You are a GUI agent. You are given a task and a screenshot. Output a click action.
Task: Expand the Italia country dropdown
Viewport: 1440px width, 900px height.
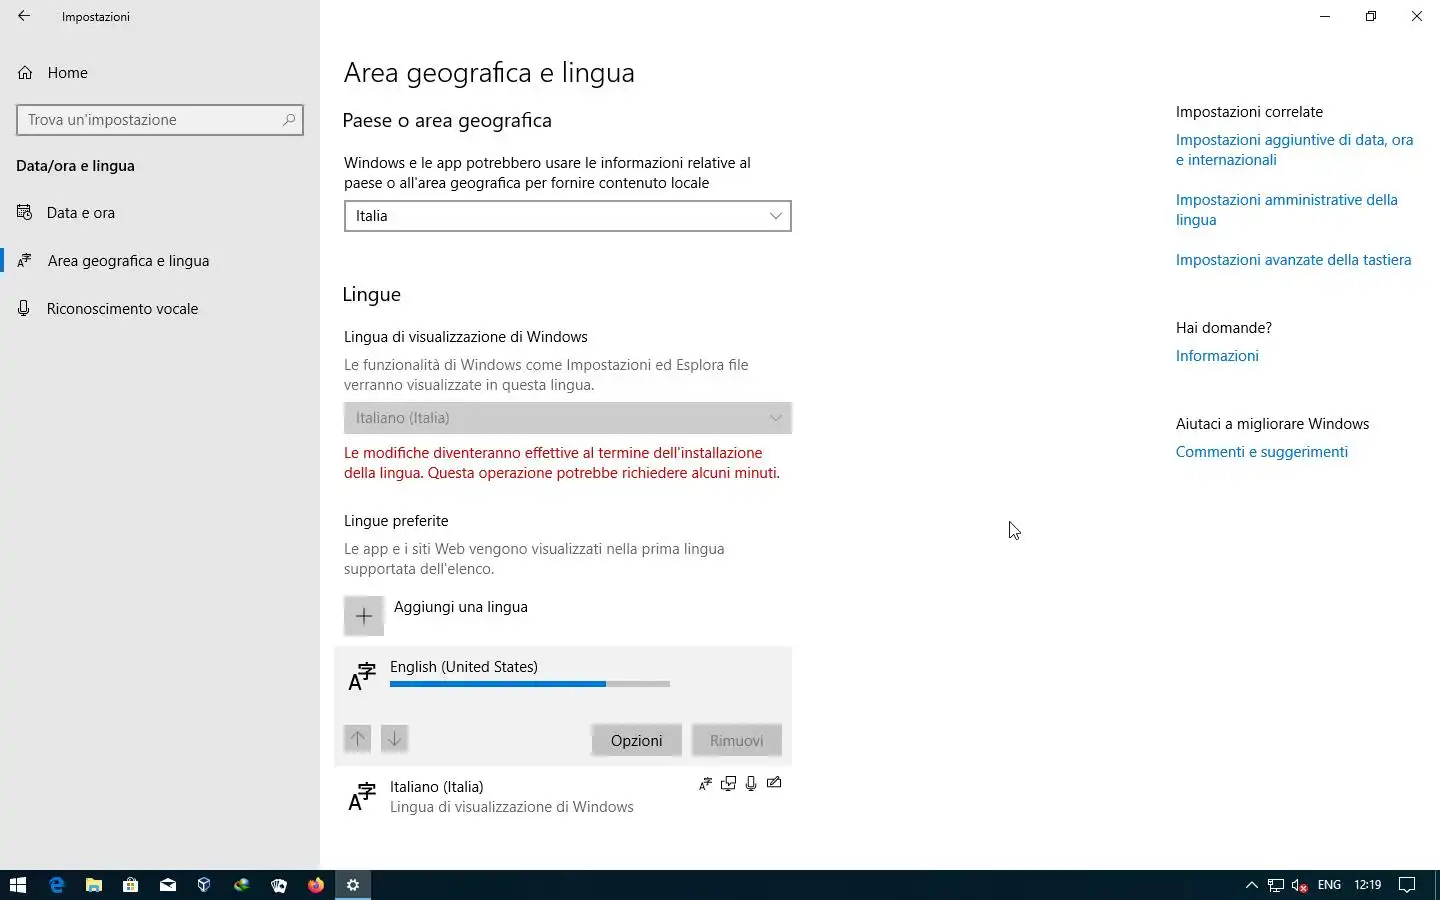(568, 216)
